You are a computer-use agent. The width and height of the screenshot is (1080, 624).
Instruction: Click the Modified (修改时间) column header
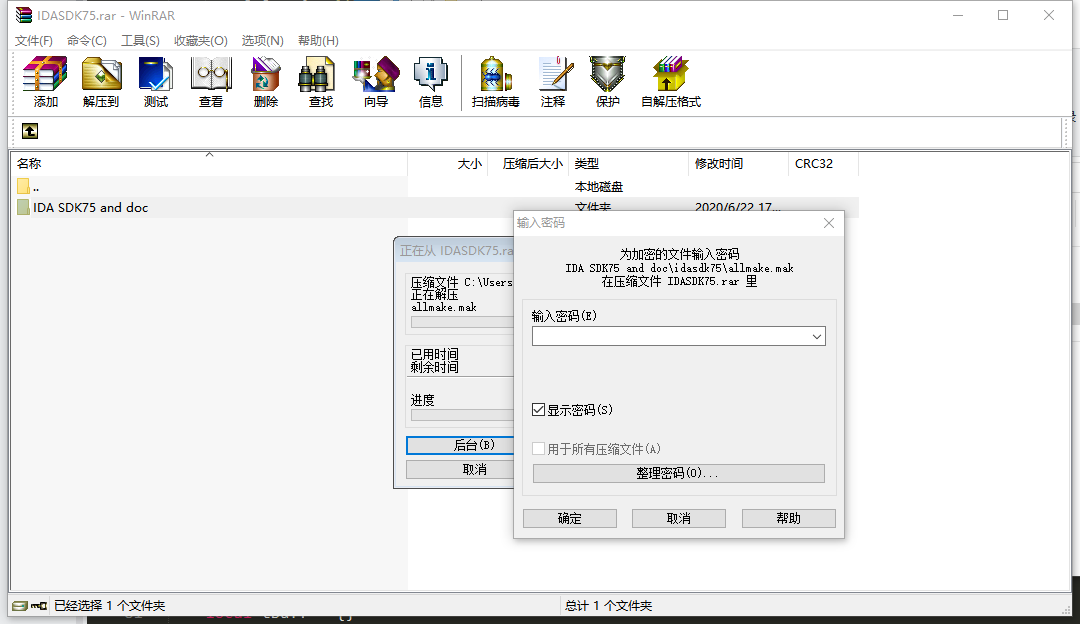coord(738,163)
